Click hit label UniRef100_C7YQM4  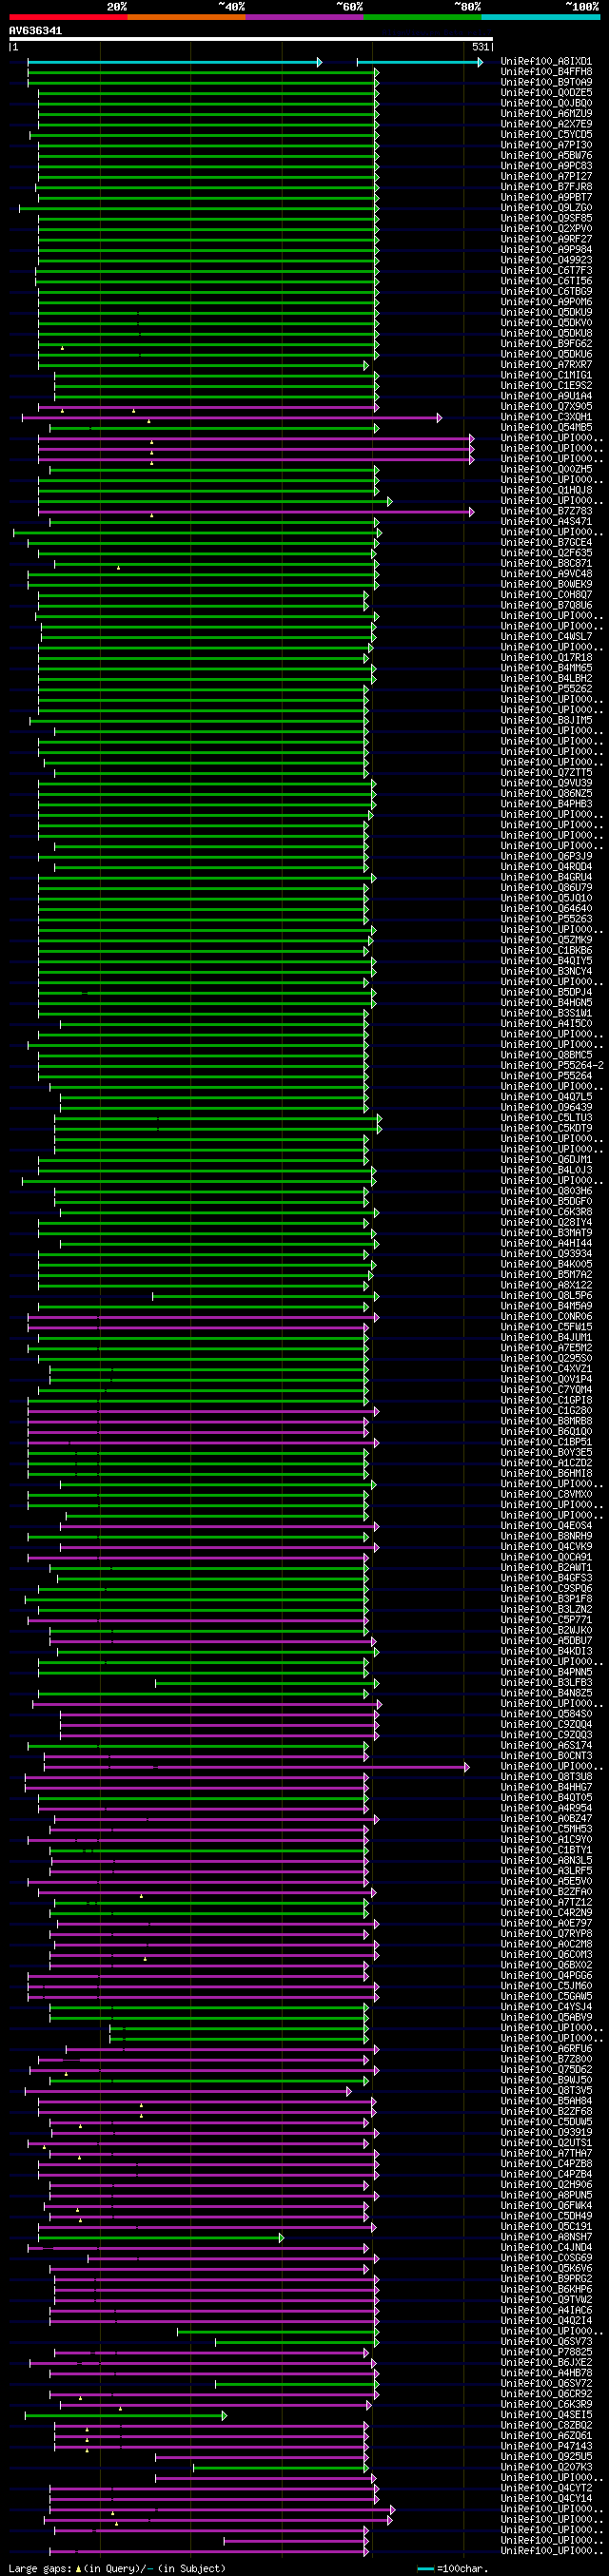click(546, 1390)
